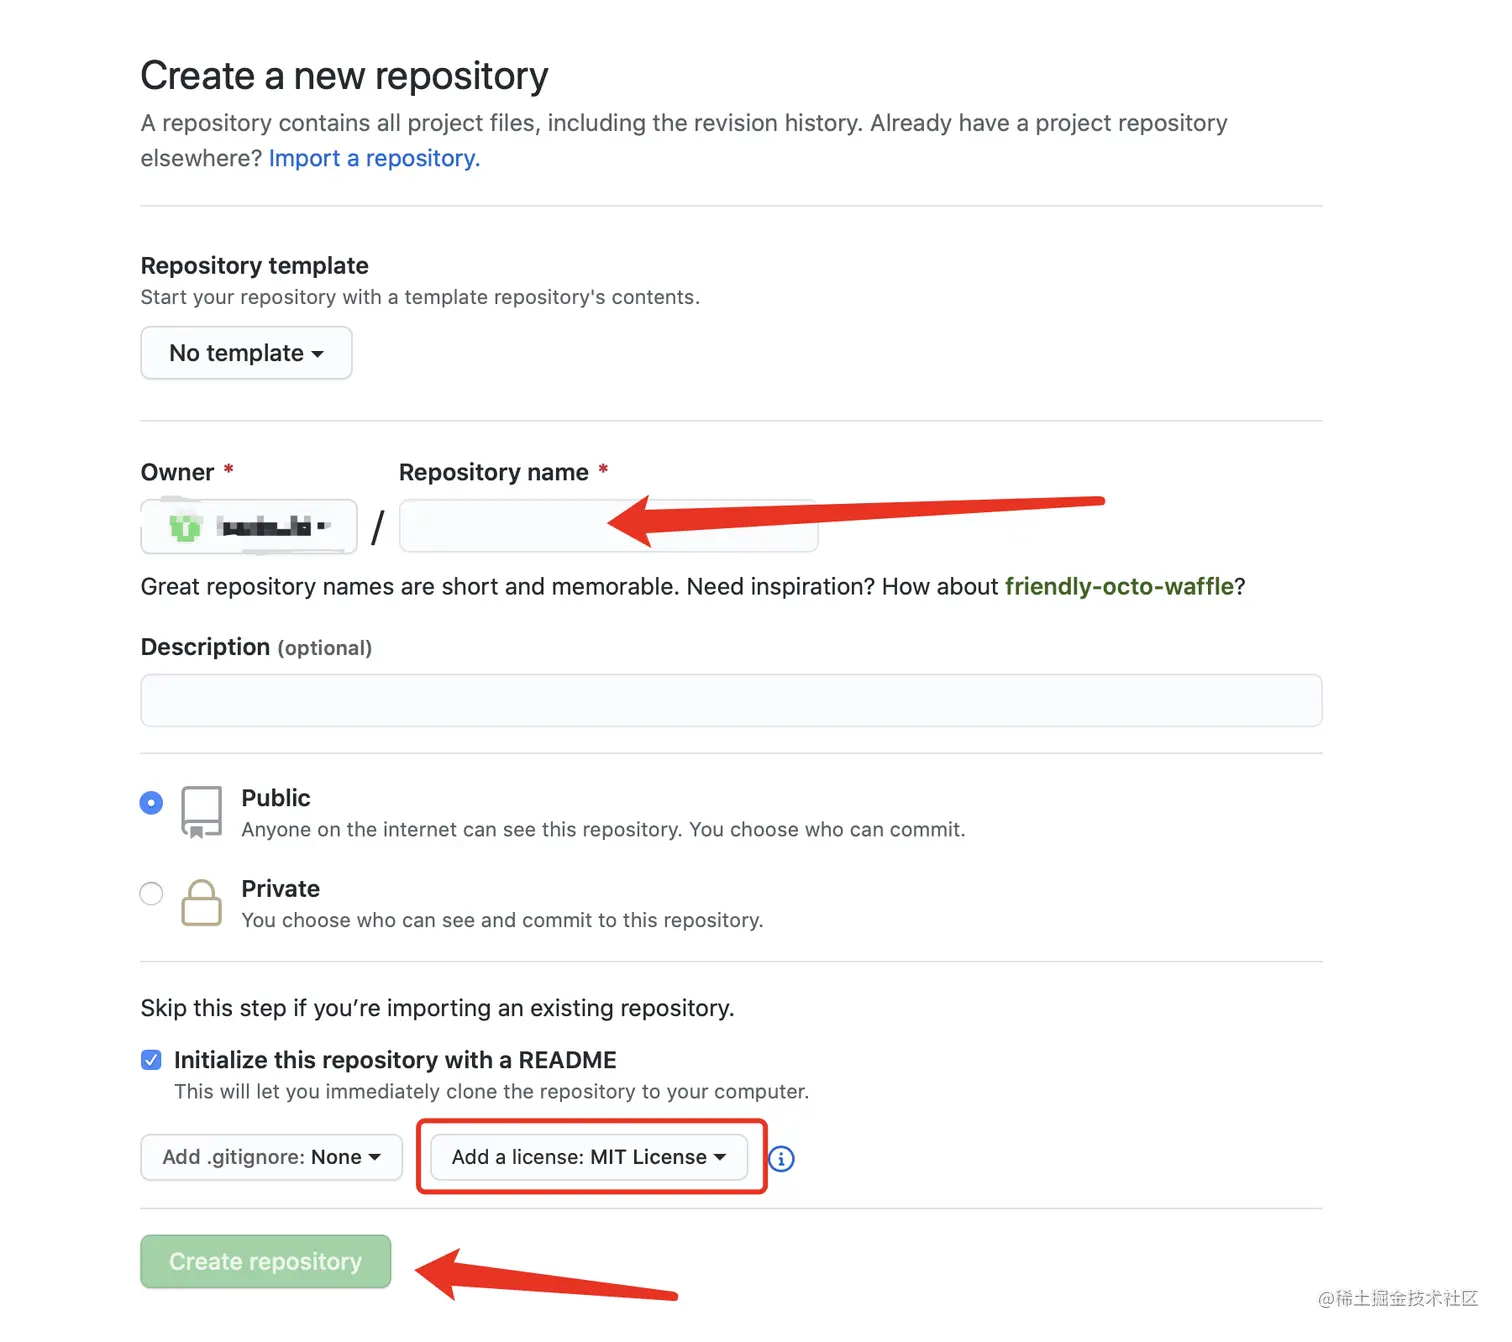The height and width of the screenshot is (1342, 1512).
Task: Open the Add a license: MIT License dropdown
Action: [588, 1157]
